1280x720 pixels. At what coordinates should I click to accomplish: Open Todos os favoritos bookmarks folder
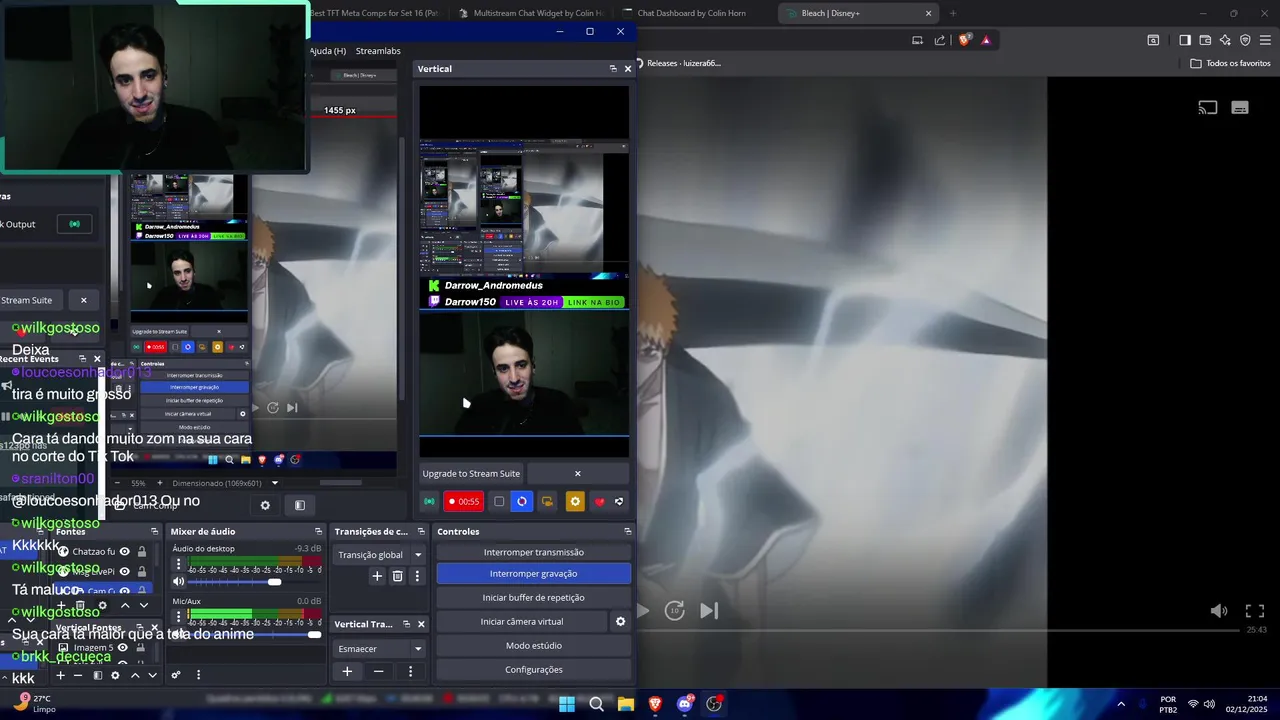(x=1231, y=63)
